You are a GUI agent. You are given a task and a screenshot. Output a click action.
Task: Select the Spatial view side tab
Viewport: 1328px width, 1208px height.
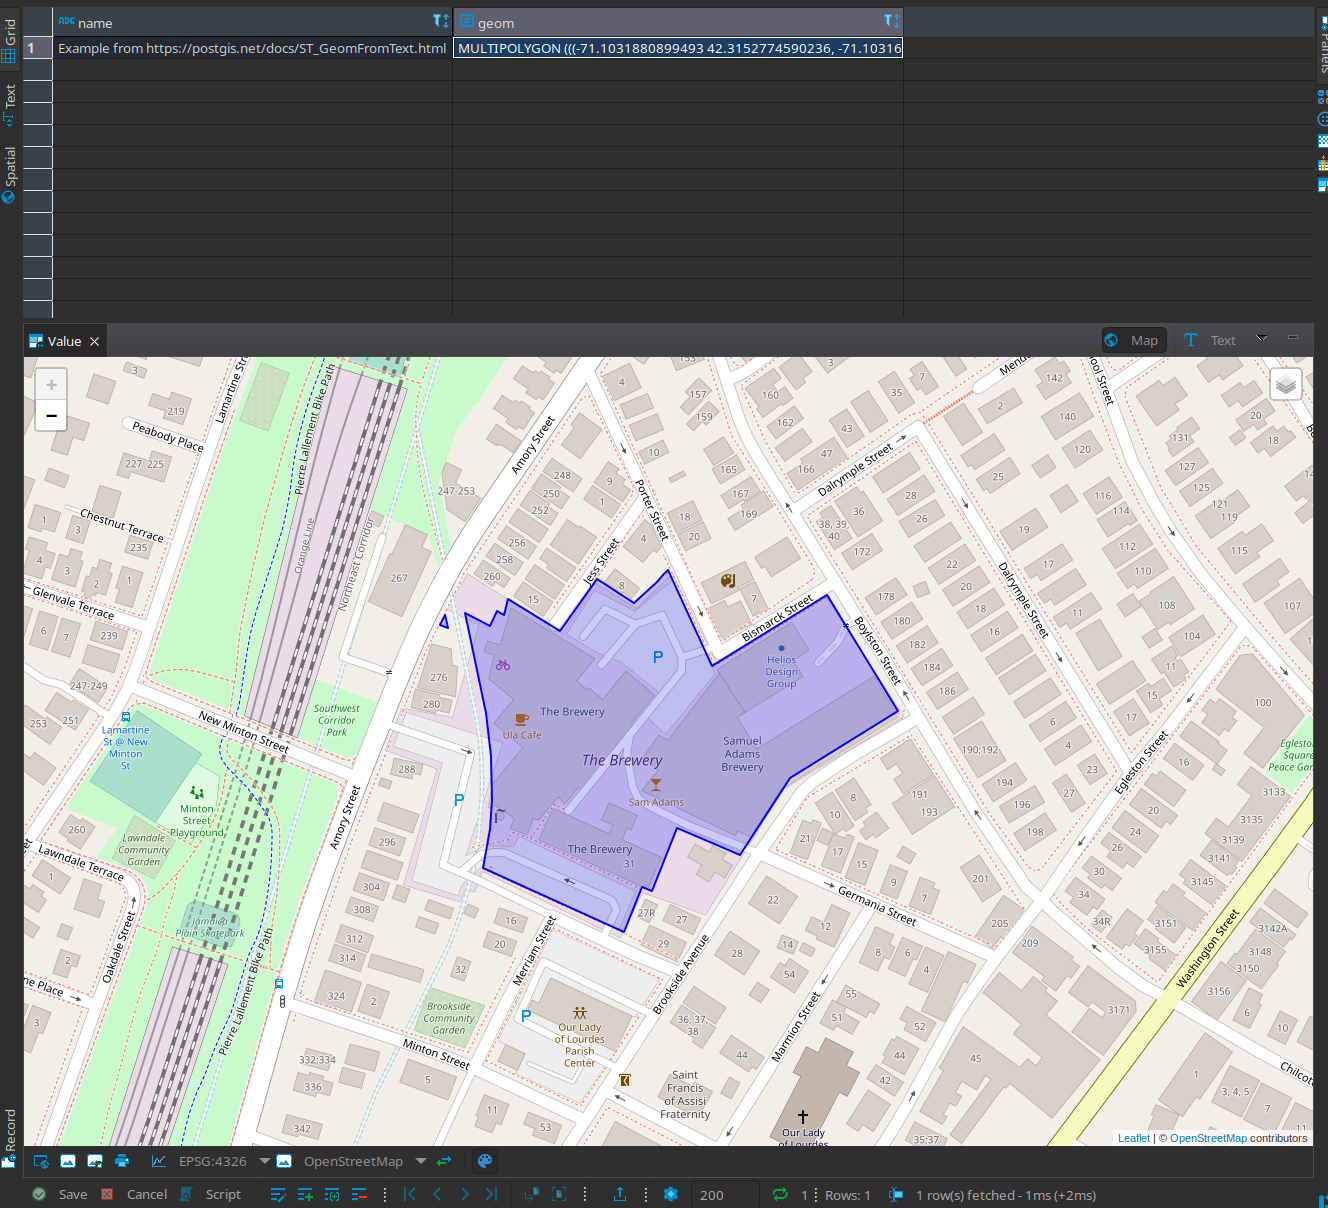click(9, 175)
